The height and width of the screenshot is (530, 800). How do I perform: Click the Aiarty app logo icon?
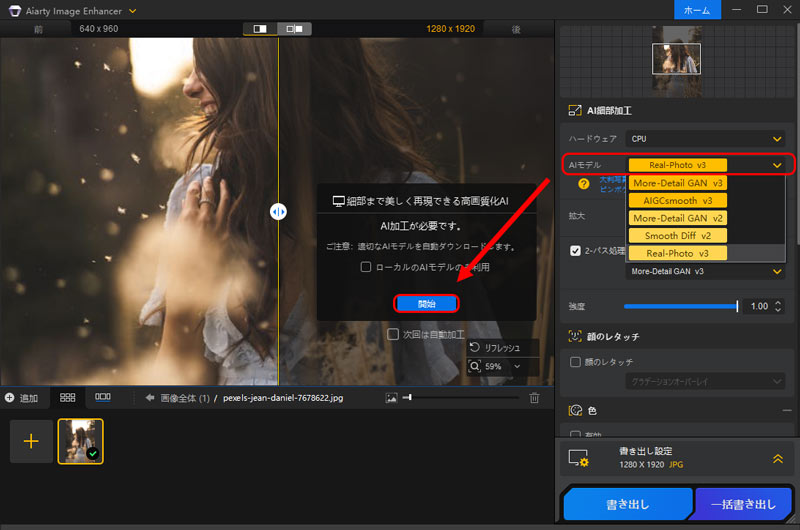point(15,10)
